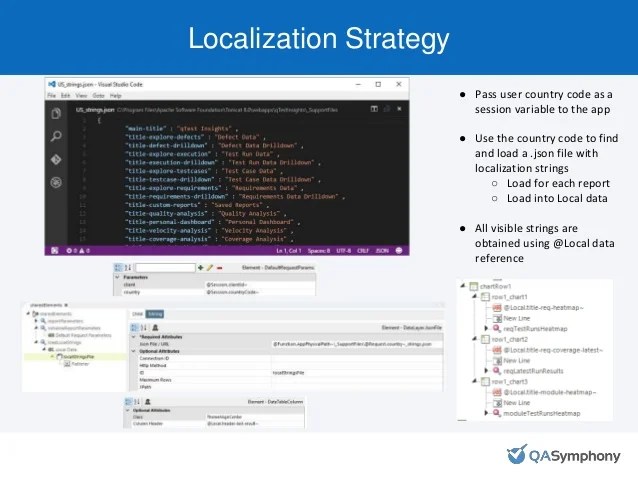This screenshot has height=479, width=638.
Task: Select localStringsFile in the elements tree
Action: click(x=79, y=357)
